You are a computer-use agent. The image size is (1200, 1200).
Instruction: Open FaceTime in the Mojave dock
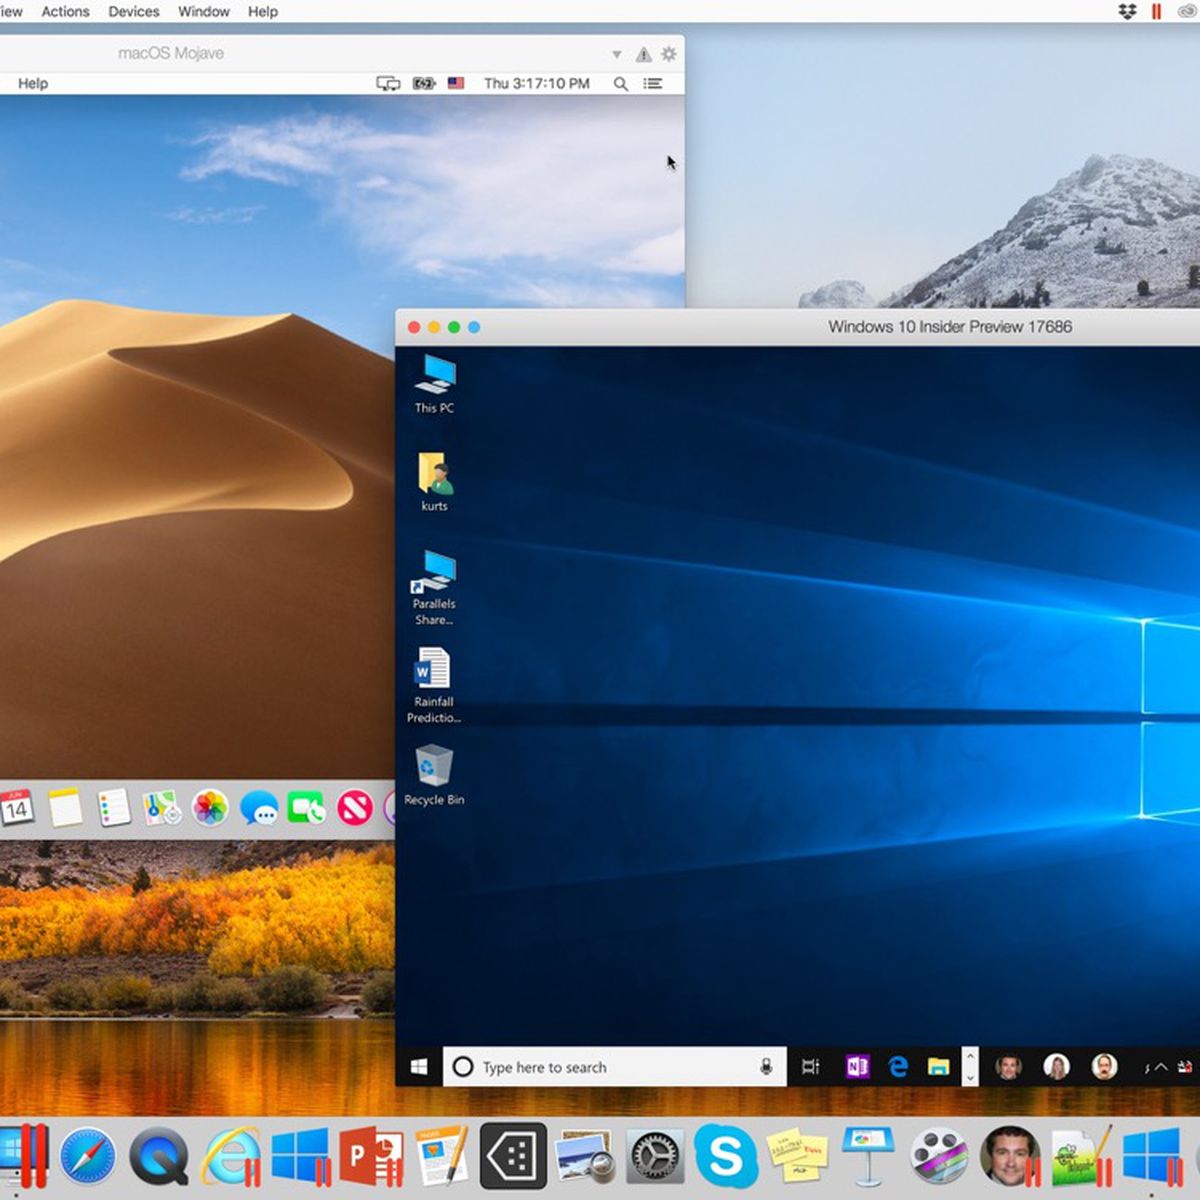click(x=306, y=808)
